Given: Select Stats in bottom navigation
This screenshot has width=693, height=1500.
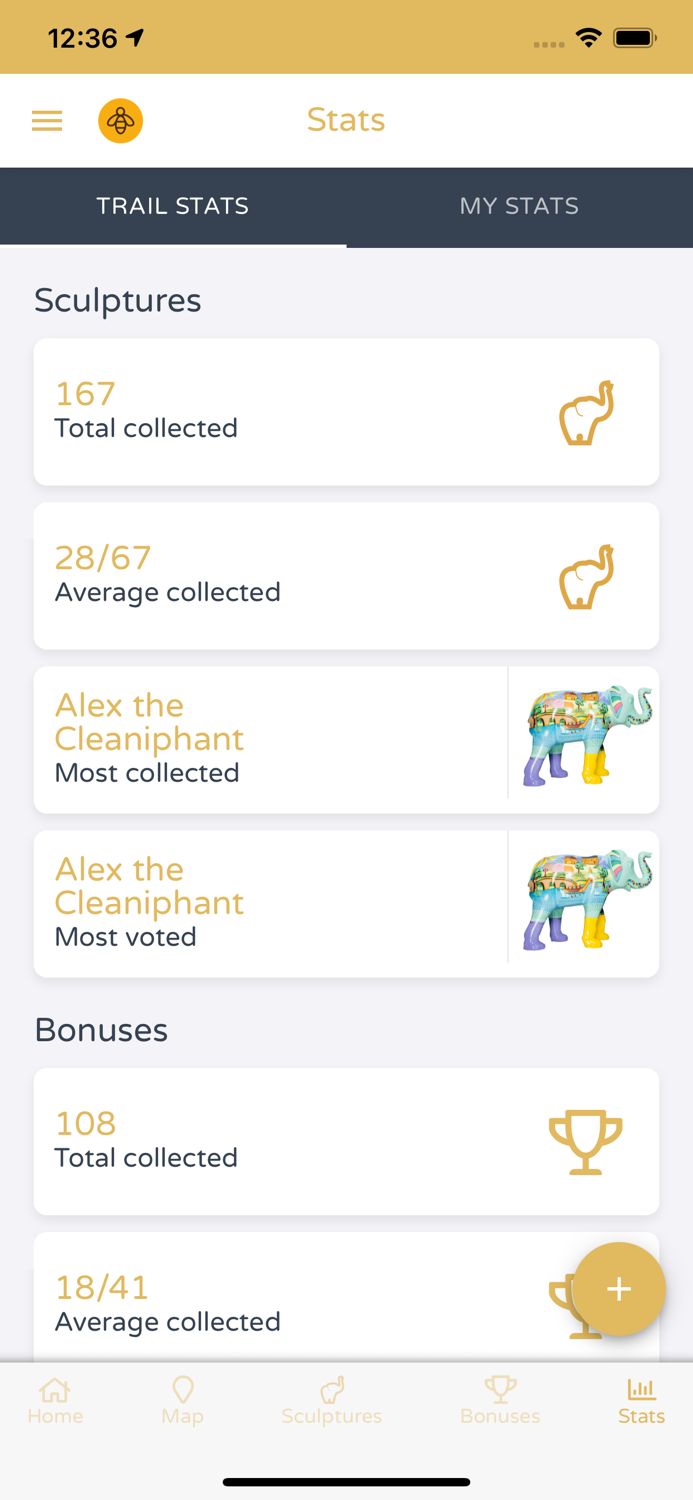Looking at the screenshot, I should point(641,1401).
